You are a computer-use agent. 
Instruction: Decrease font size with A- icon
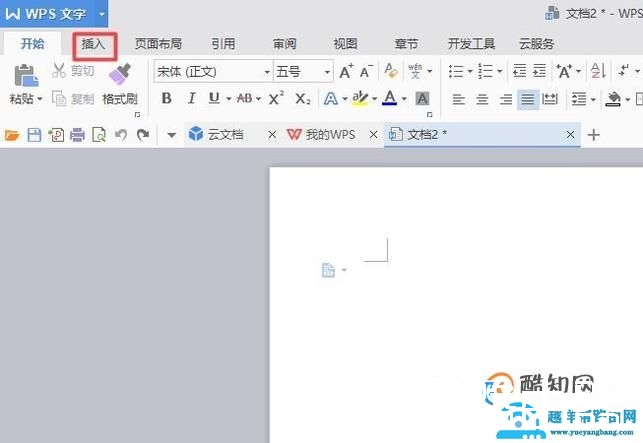(366, 71)
